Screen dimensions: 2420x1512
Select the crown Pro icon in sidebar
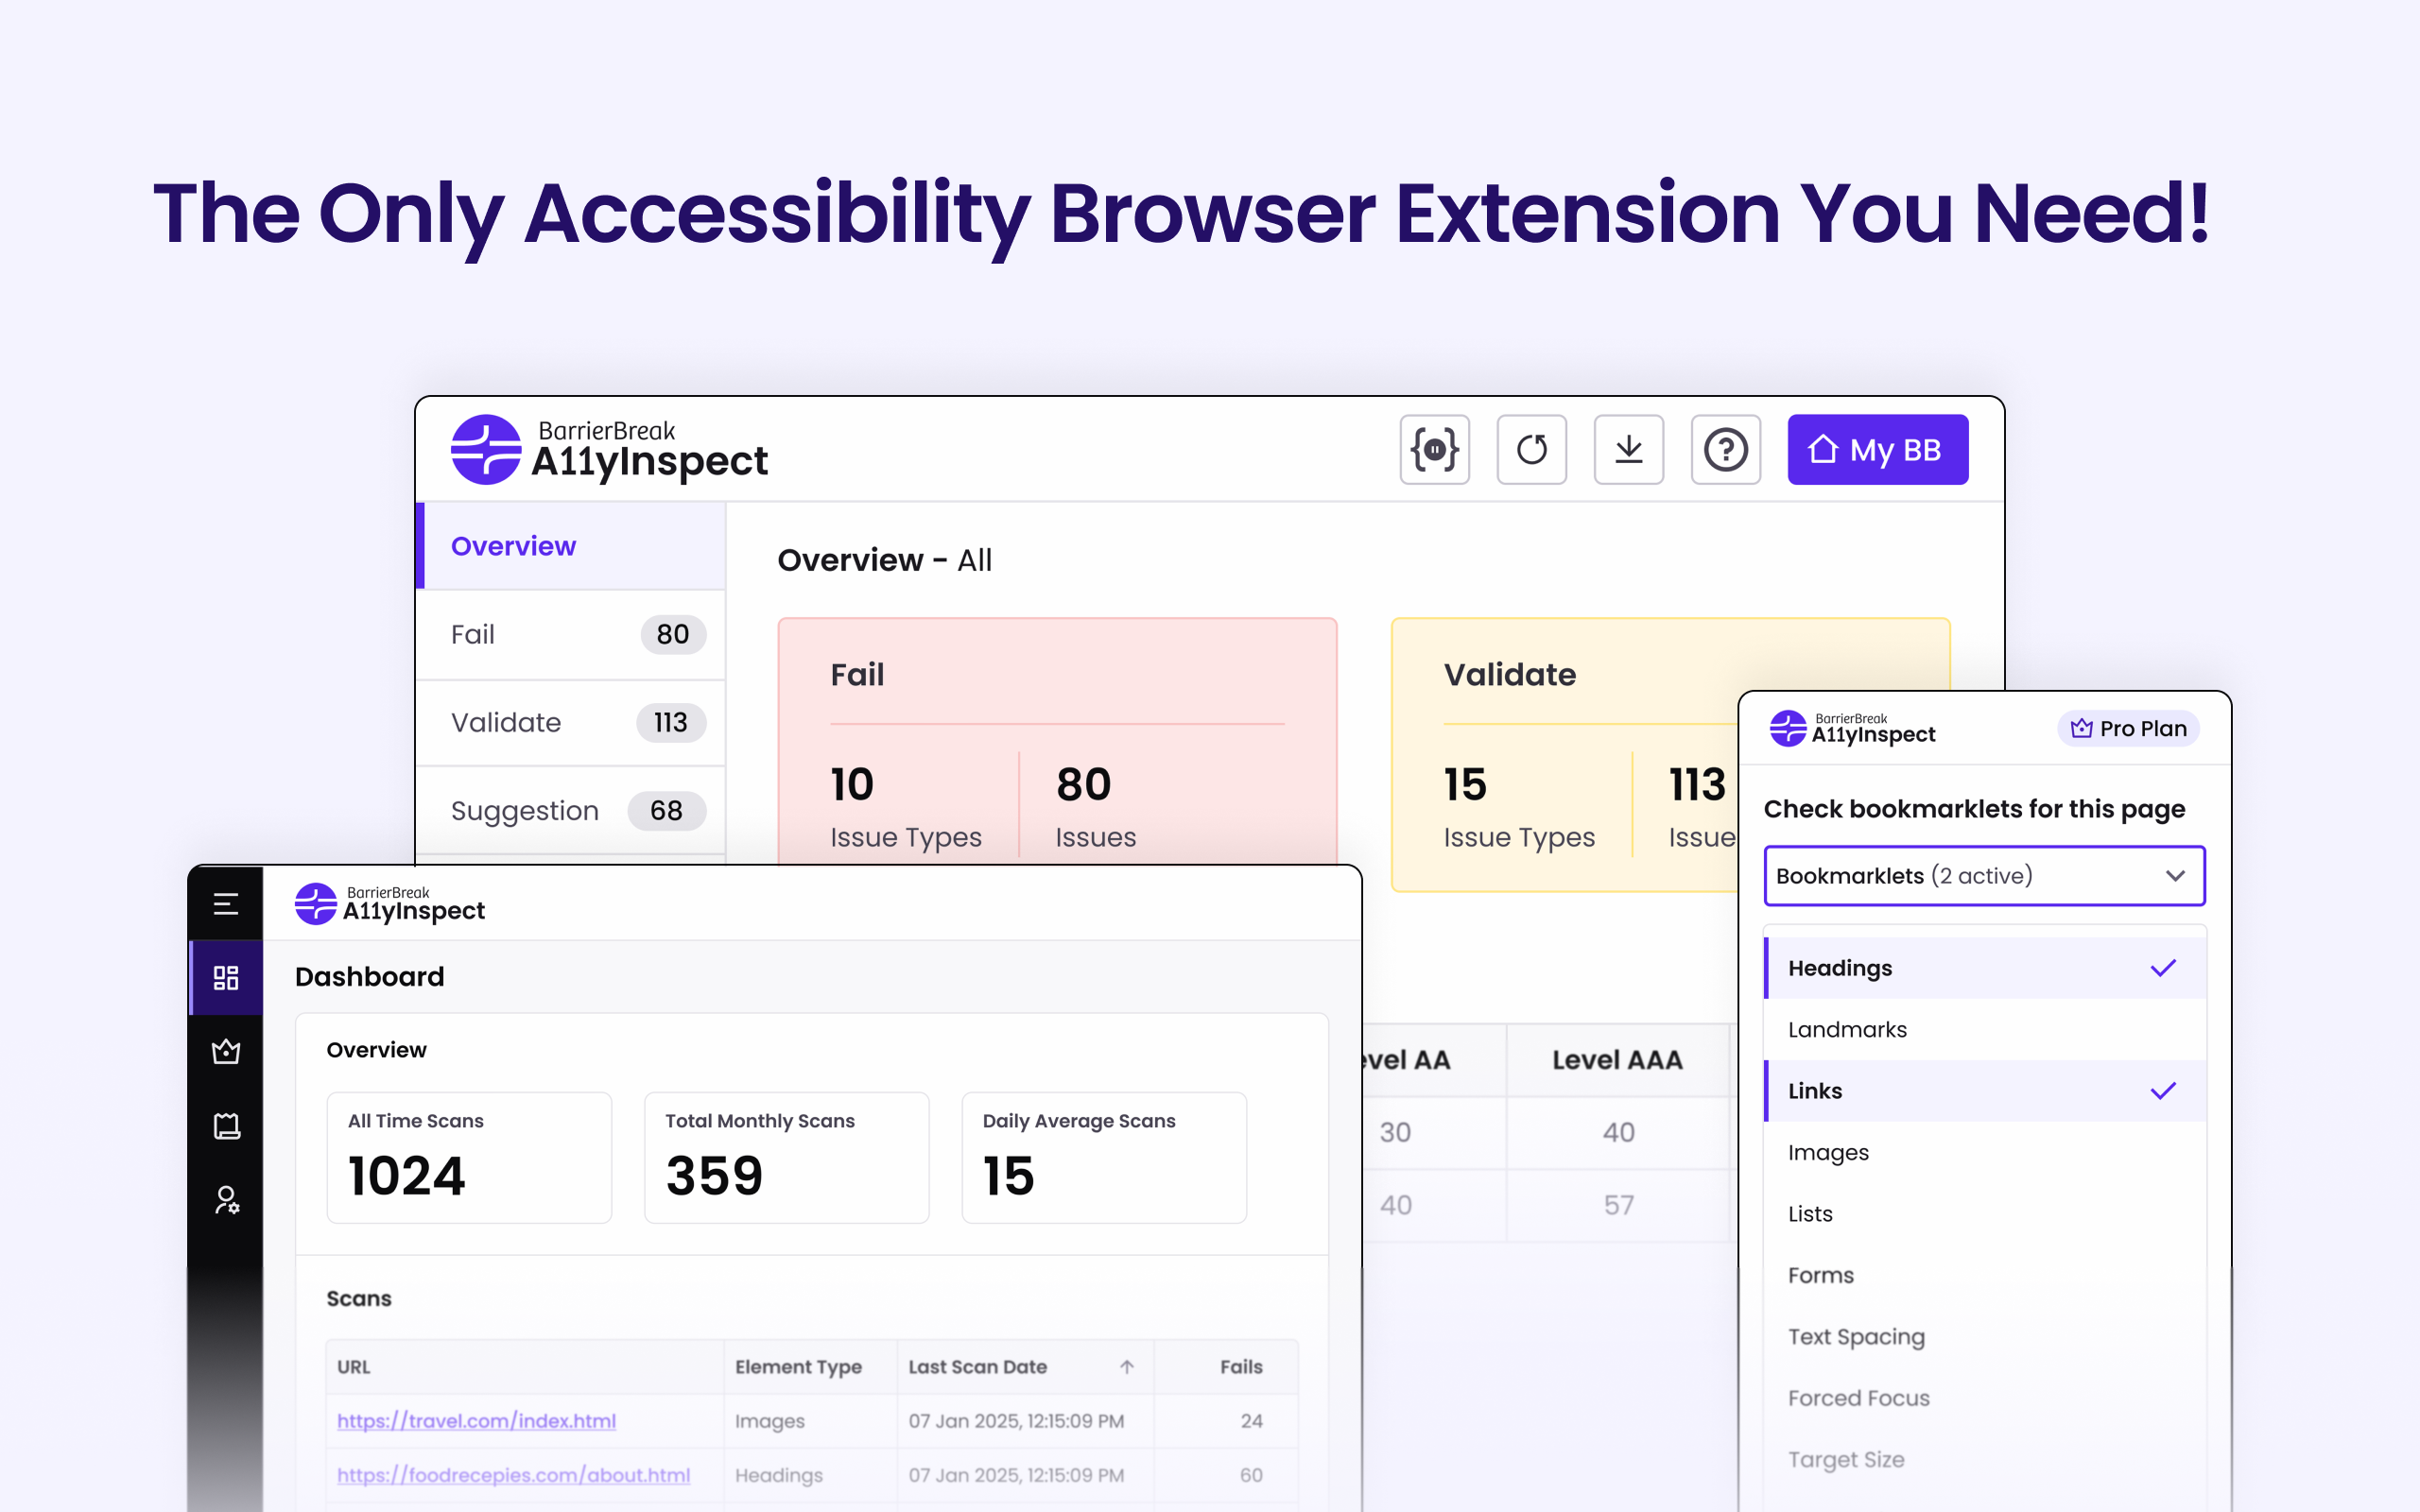226,1051
